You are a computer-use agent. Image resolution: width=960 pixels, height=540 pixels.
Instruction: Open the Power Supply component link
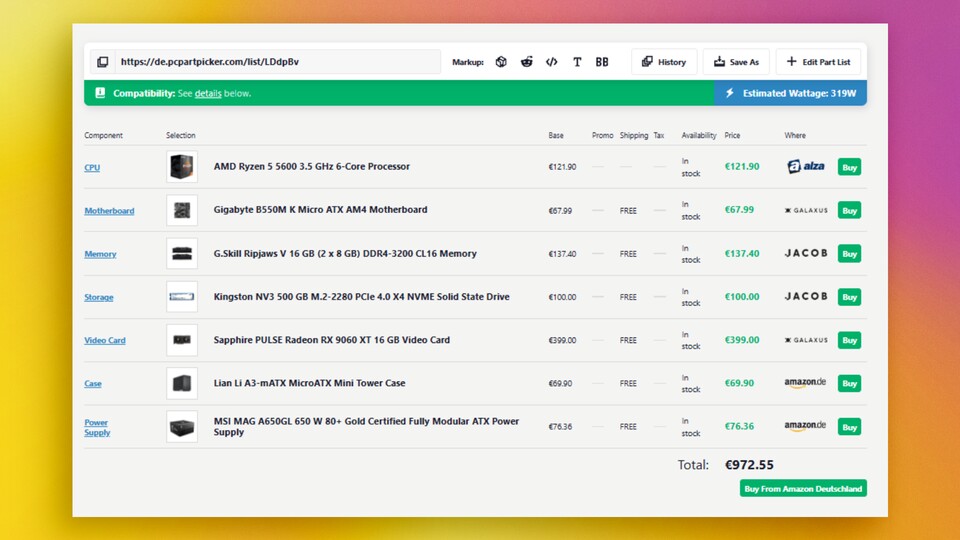[97, 427]
